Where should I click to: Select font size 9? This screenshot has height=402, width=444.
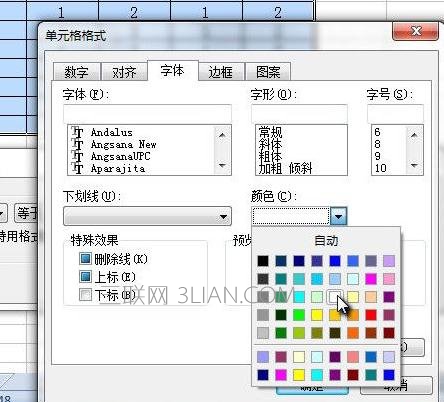pos(377,156)
